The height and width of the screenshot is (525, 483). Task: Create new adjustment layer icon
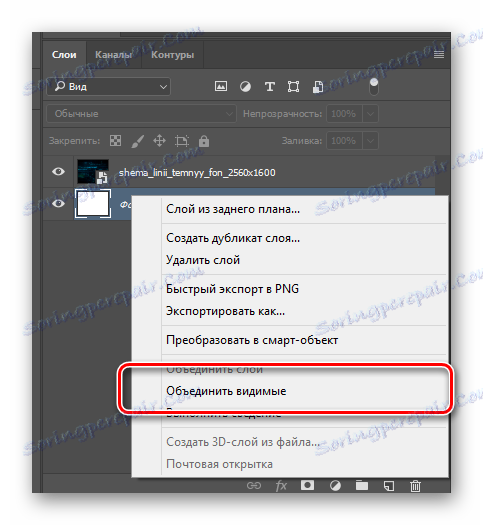[x=335, y=485]
